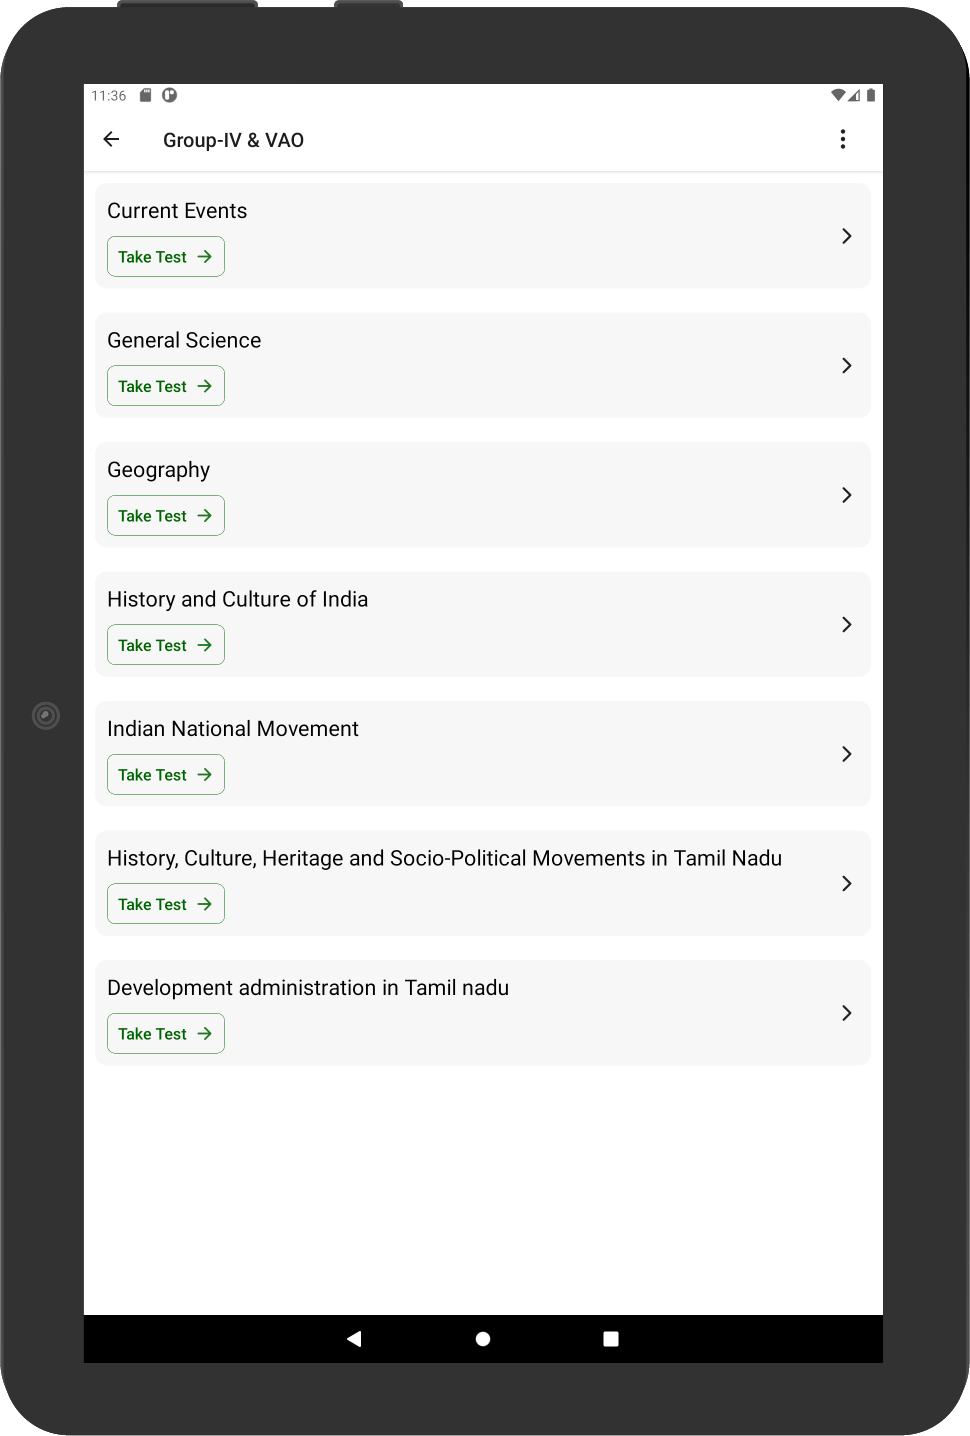Open History, Culture, Heritage Tamil Nadu title
This screenshot has width=970, height=1436.
445,858
